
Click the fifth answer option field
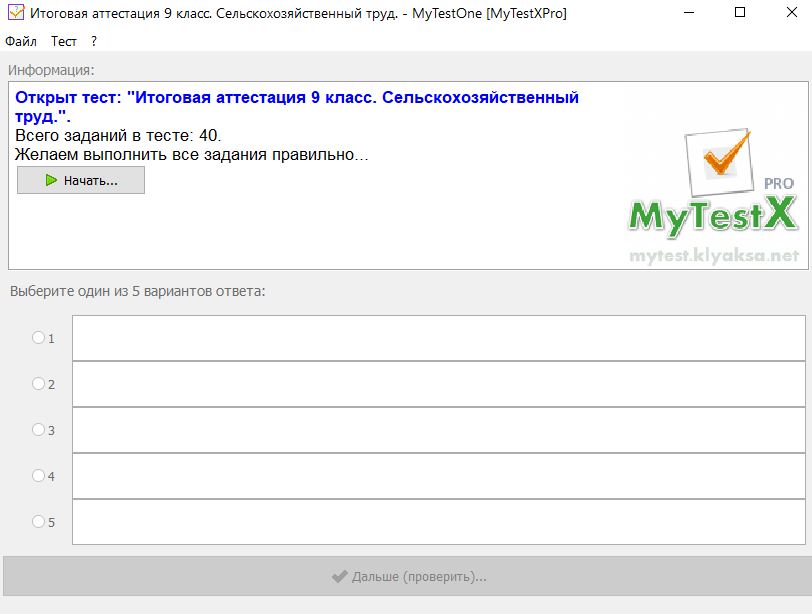(x=439, y=522)
